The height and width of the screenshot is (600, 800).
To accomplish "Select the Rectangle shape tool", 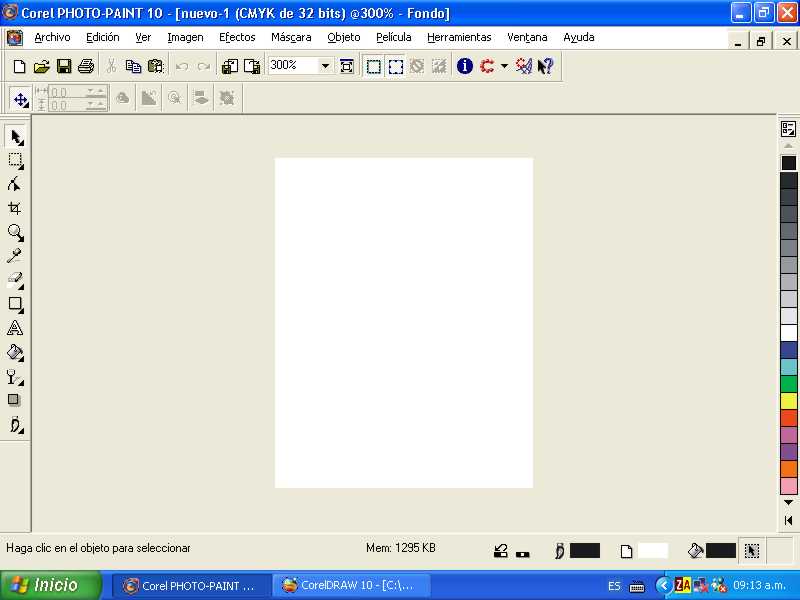I will click(x=15, y=304).
